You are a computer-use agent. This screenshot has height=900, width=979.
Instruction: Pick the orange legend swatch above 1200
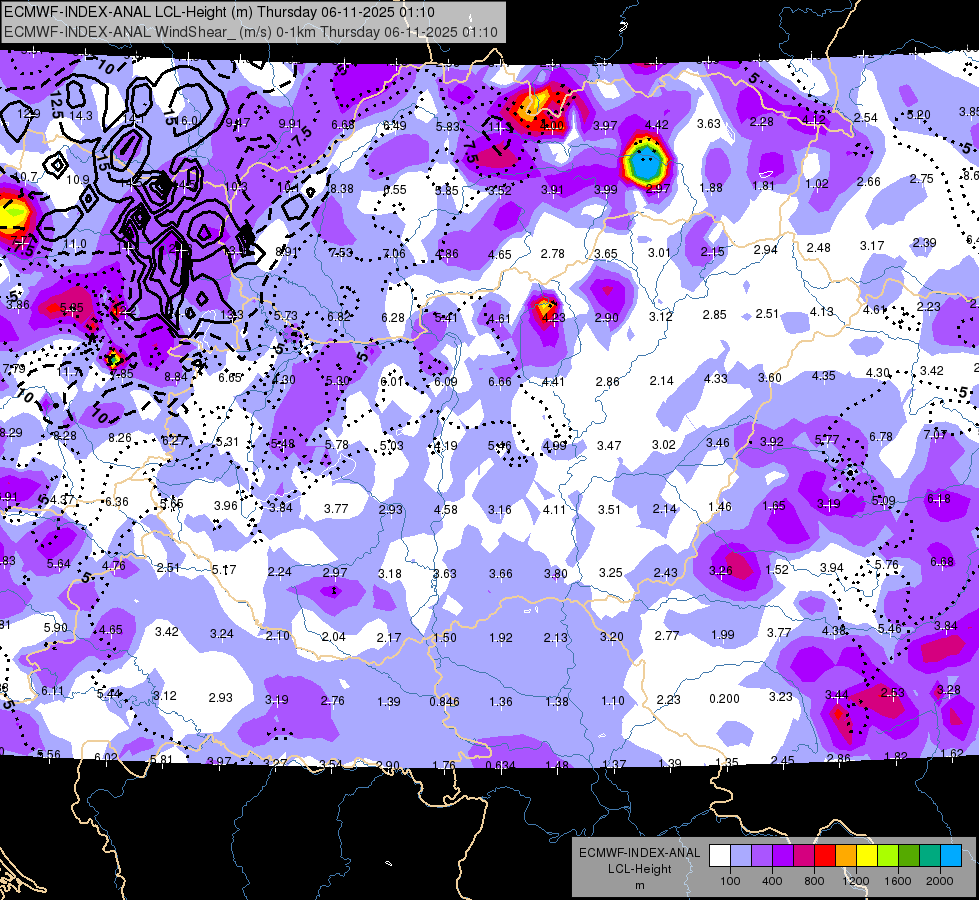846,856
